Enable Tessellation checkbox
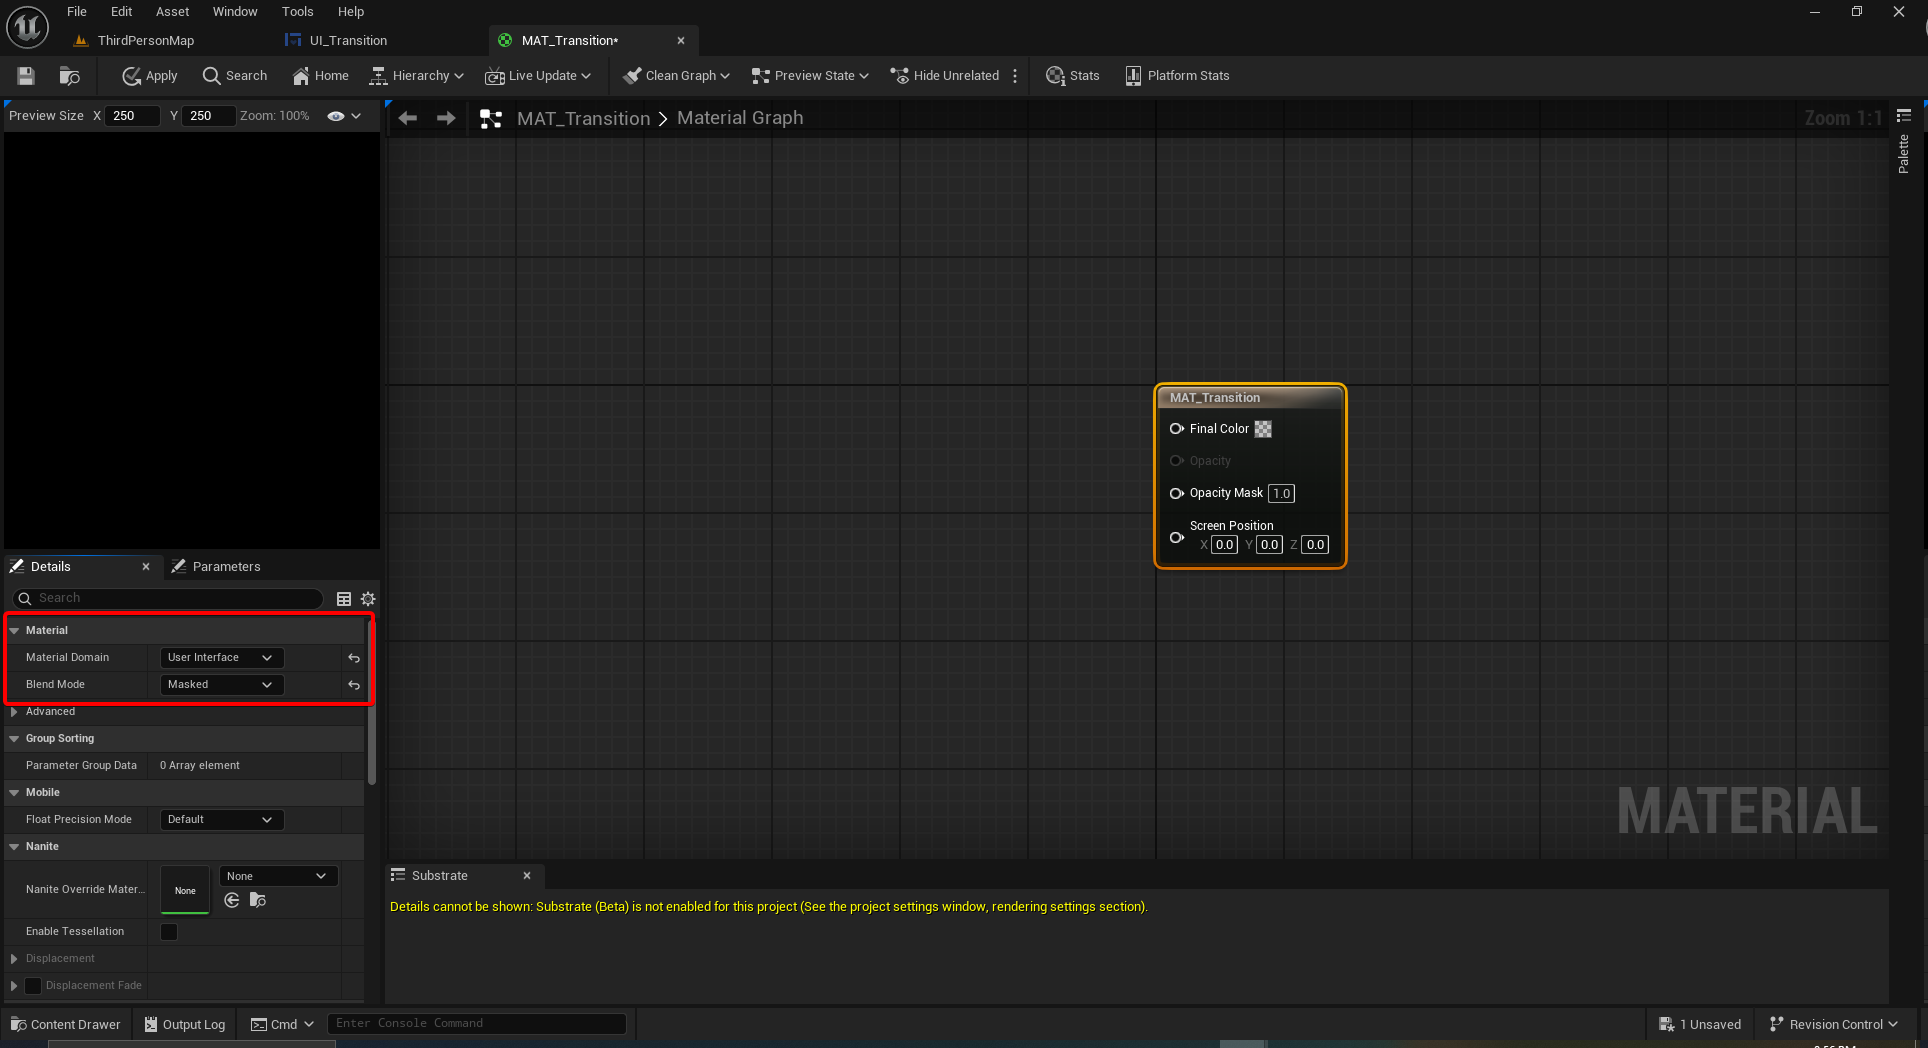 click(169, 932)
